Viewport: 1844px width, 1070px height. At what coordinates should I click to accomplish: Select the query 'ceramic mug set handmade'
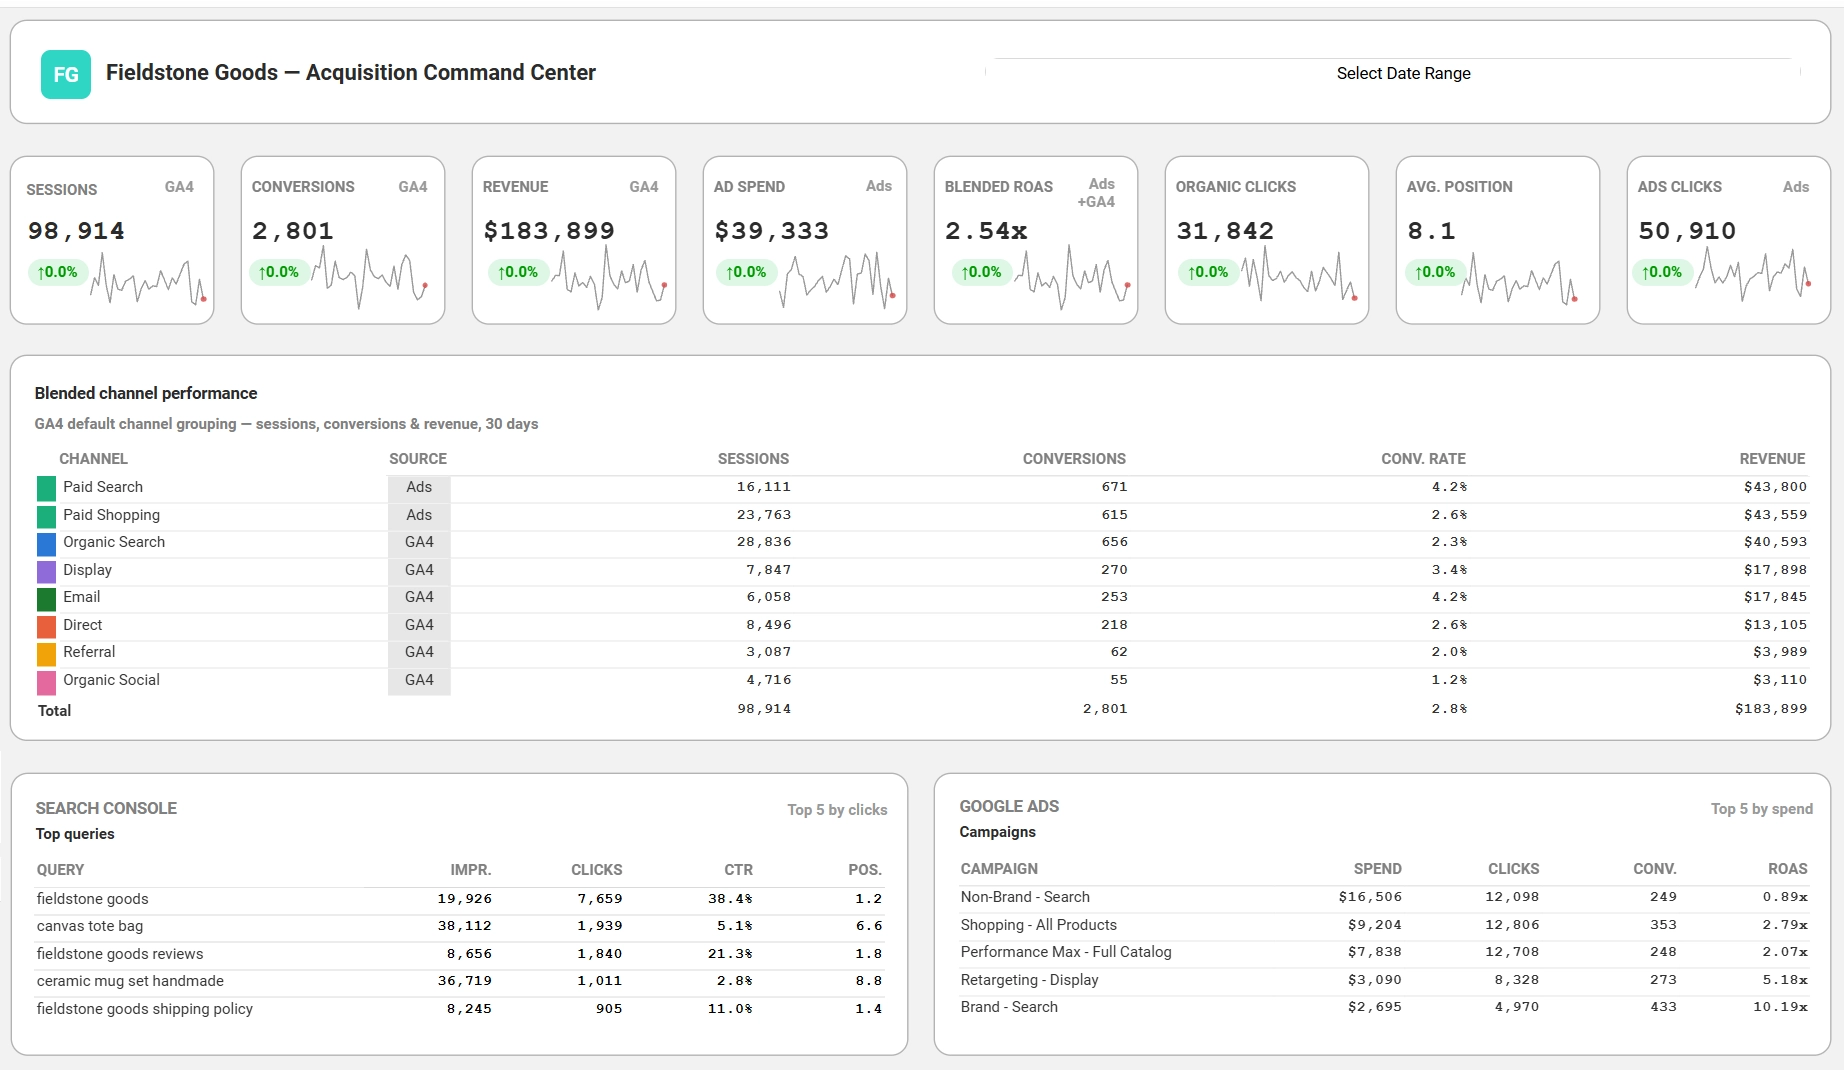[130, 981]
